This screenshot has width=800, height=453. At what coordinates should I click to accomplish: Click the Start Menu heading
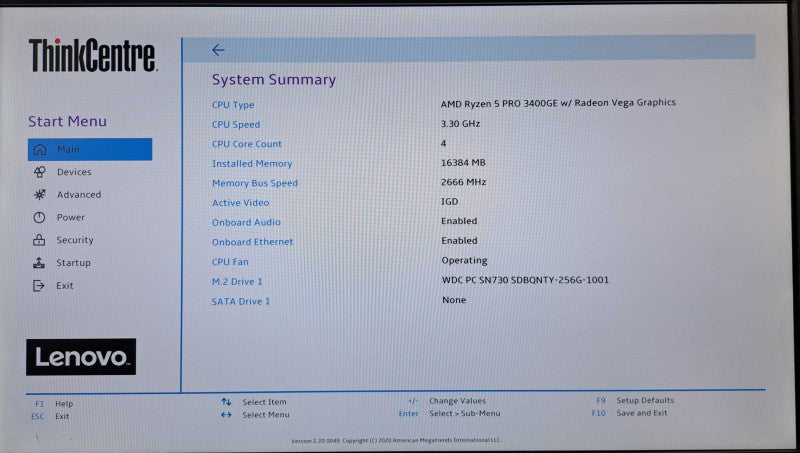pyautogui.click(x=67, y=121)
